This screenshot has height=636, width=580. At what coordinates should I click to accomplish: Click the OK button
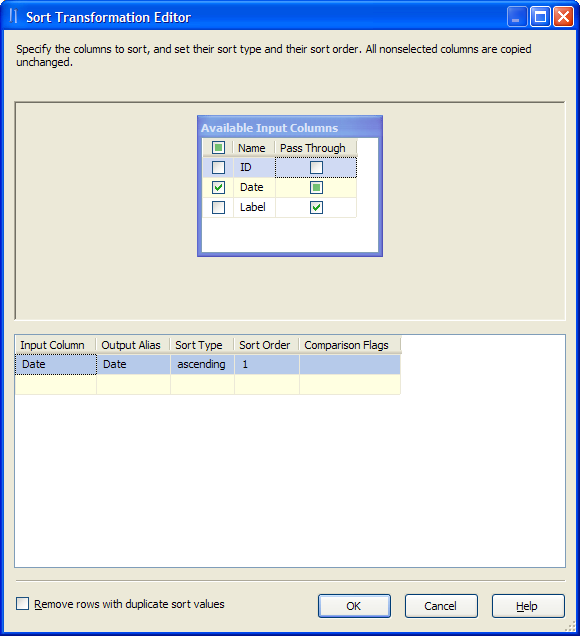click(354, 606)
